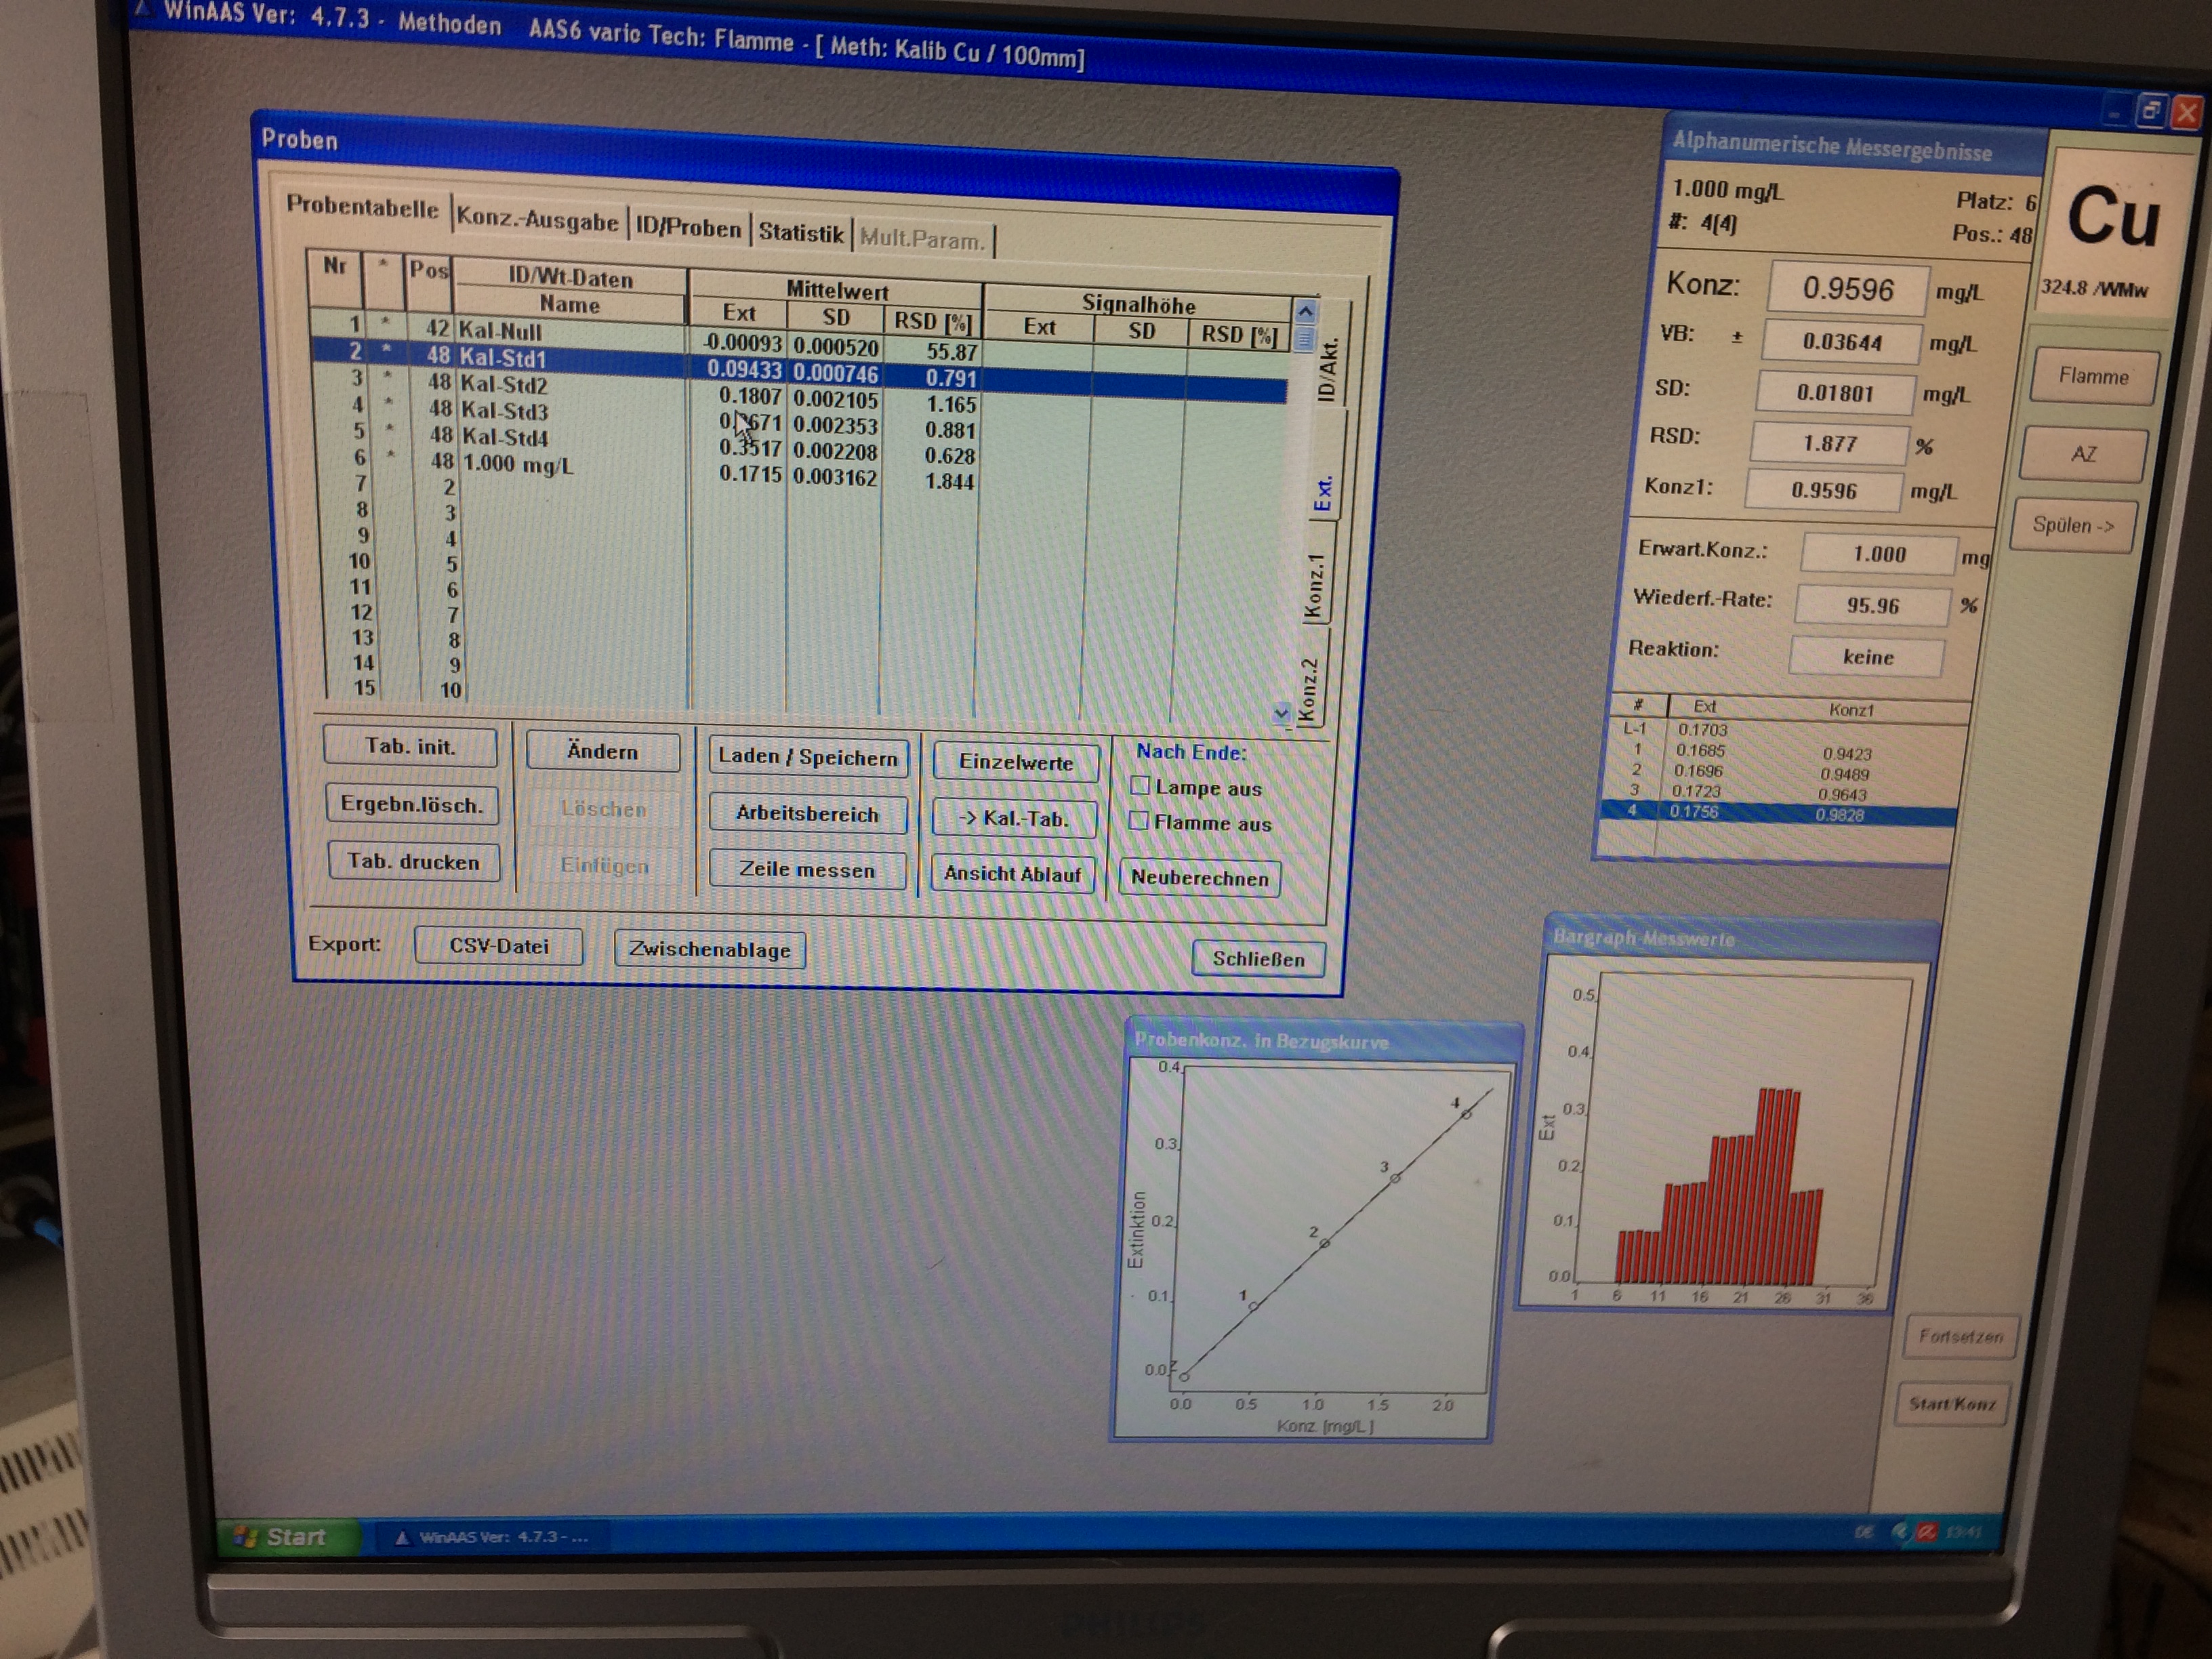Close the Proben dialog with Schließen
This screenshot has width=2212, height=1659.
coord(1258,959)
